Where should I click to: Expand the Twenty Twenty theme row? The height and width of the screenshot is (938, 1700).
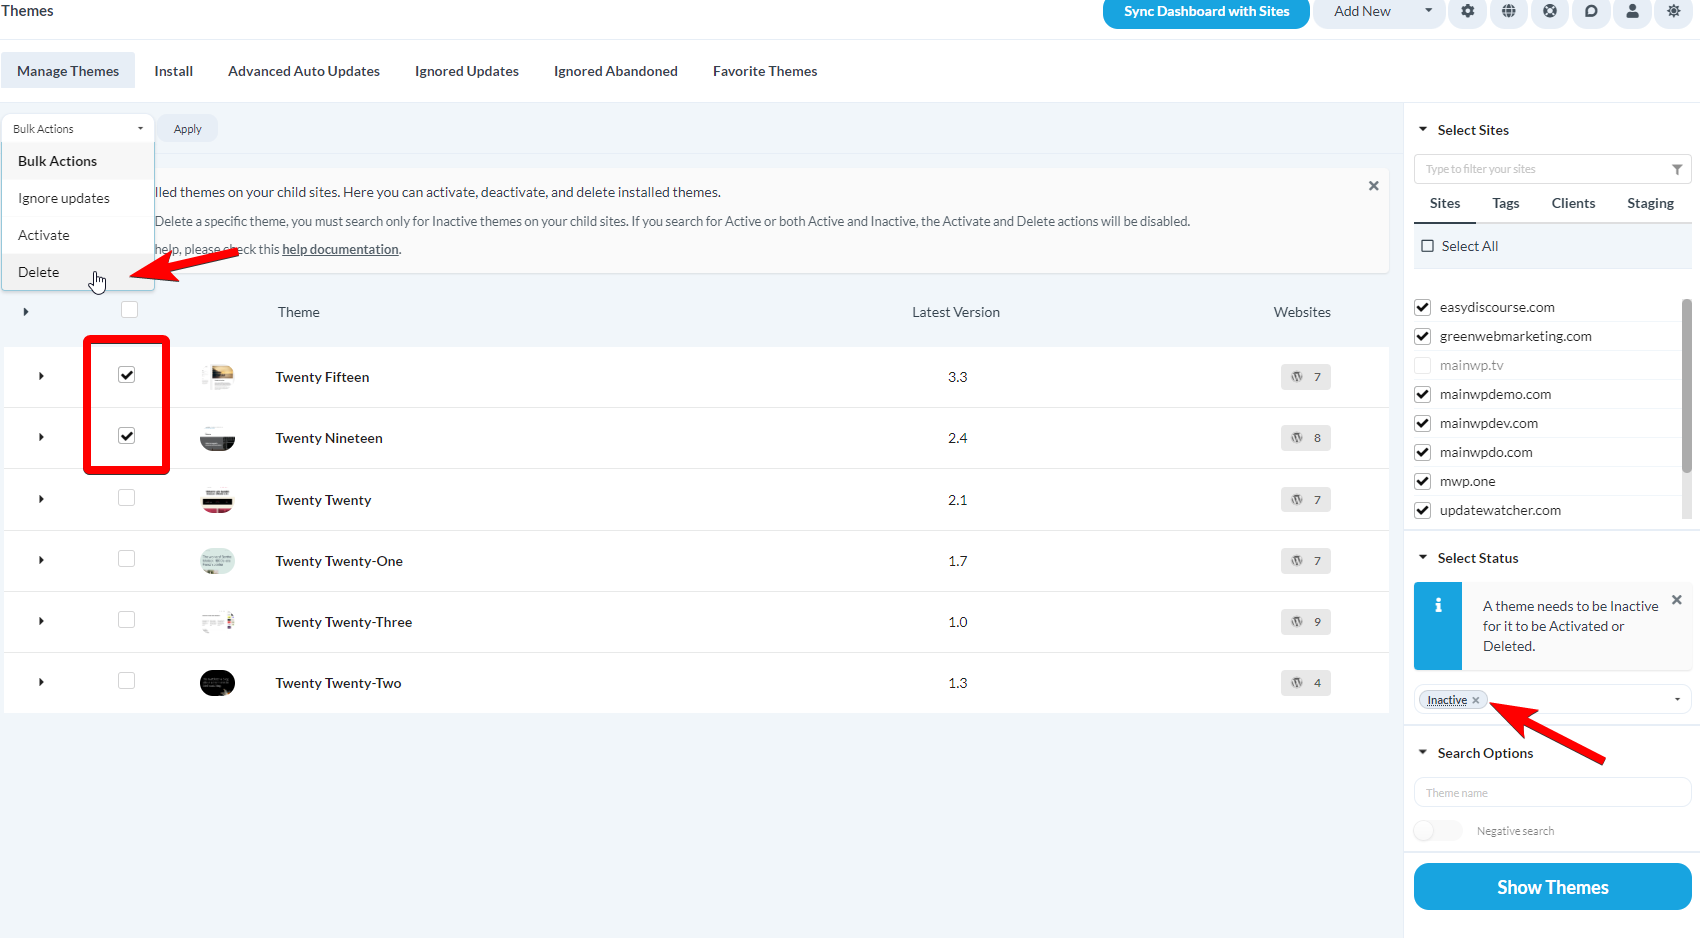click(40, 499)
